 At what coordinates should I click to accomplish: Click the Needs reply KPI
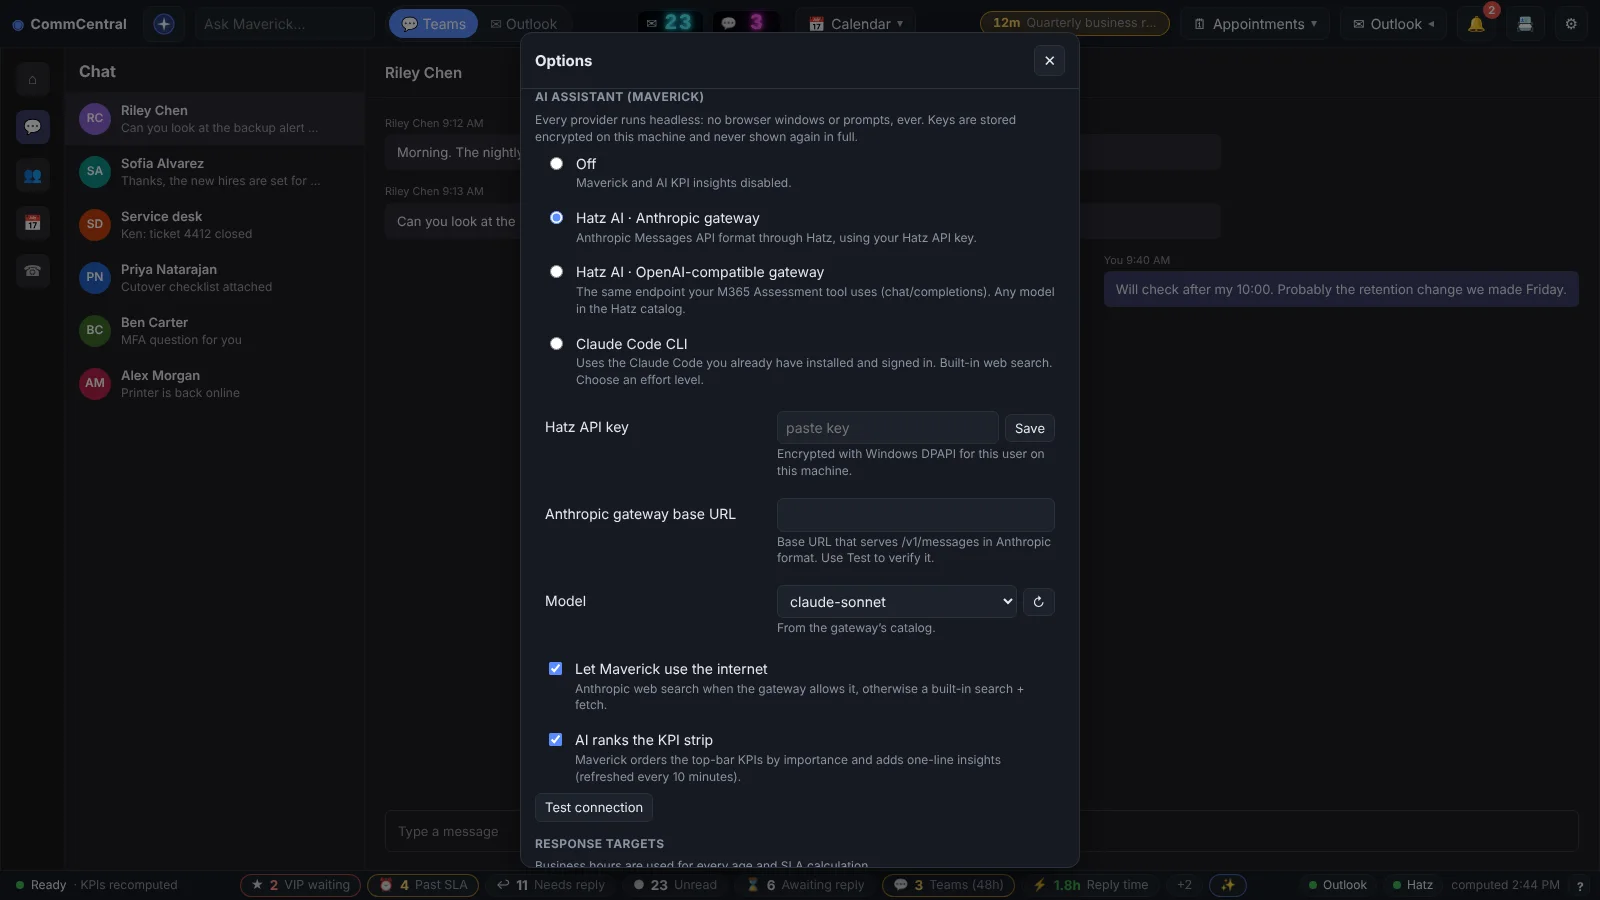tap(551, 885)
